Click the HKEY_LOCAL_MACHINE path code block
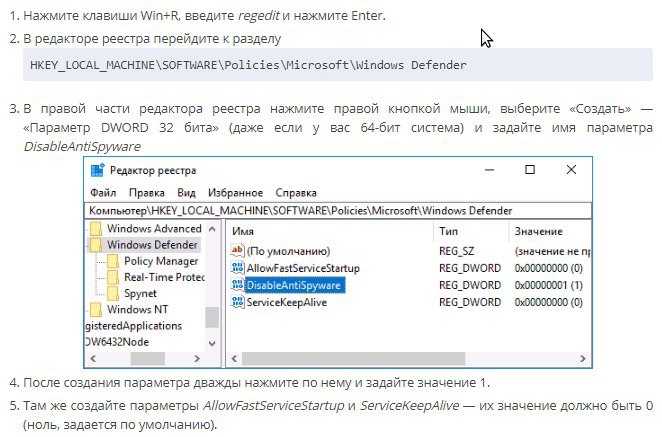 338,65
